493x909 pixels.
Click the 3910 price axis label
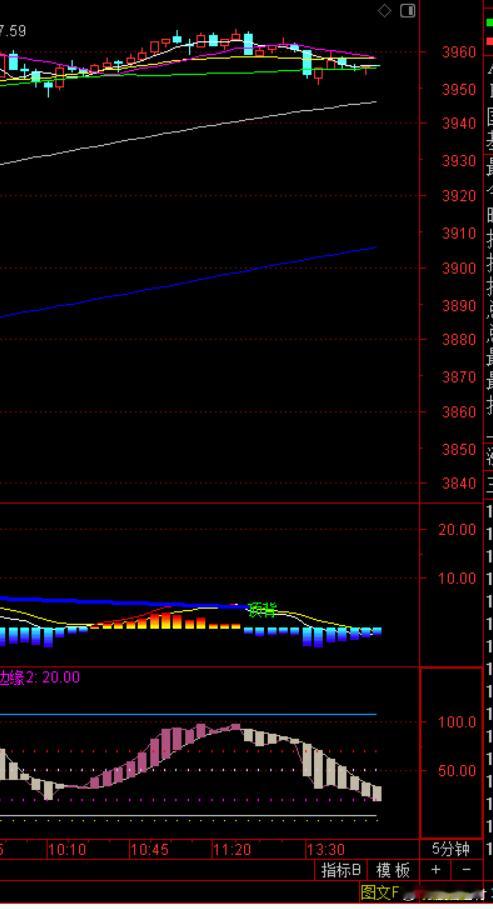(458, 233)
